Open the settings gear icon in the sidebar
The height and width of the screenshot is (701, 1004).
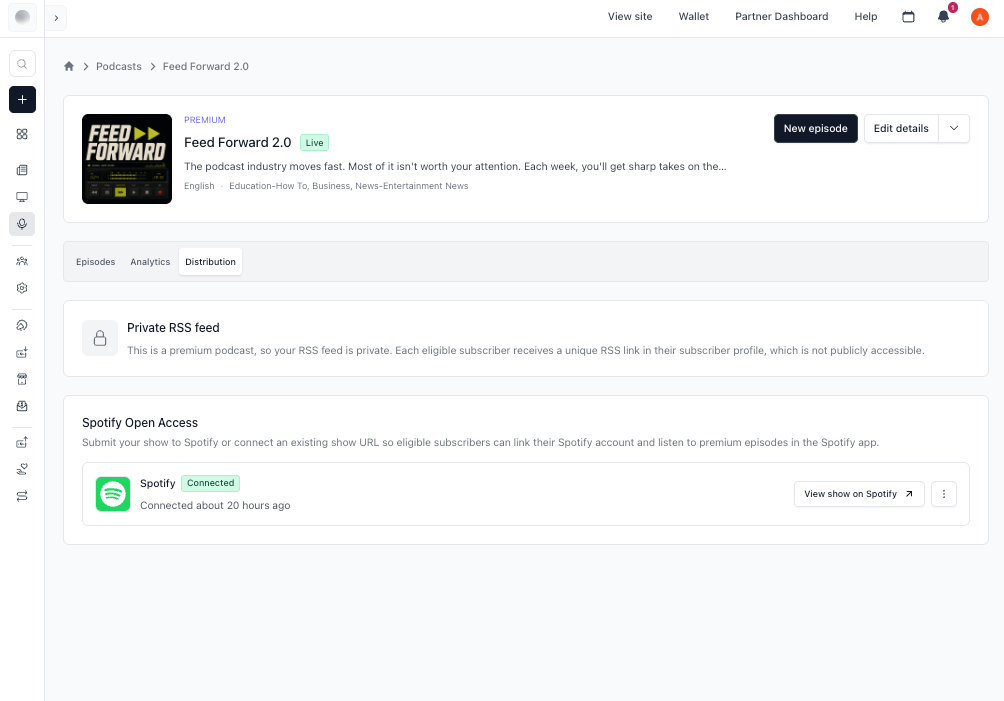tap(22, 288)
